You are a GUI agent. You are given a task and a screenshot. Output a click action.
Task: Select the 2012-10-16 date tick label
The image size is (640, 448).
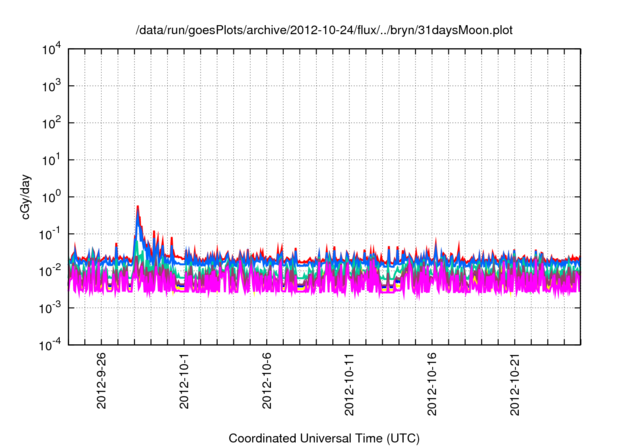pyautogui.click(x=433, y=384)
